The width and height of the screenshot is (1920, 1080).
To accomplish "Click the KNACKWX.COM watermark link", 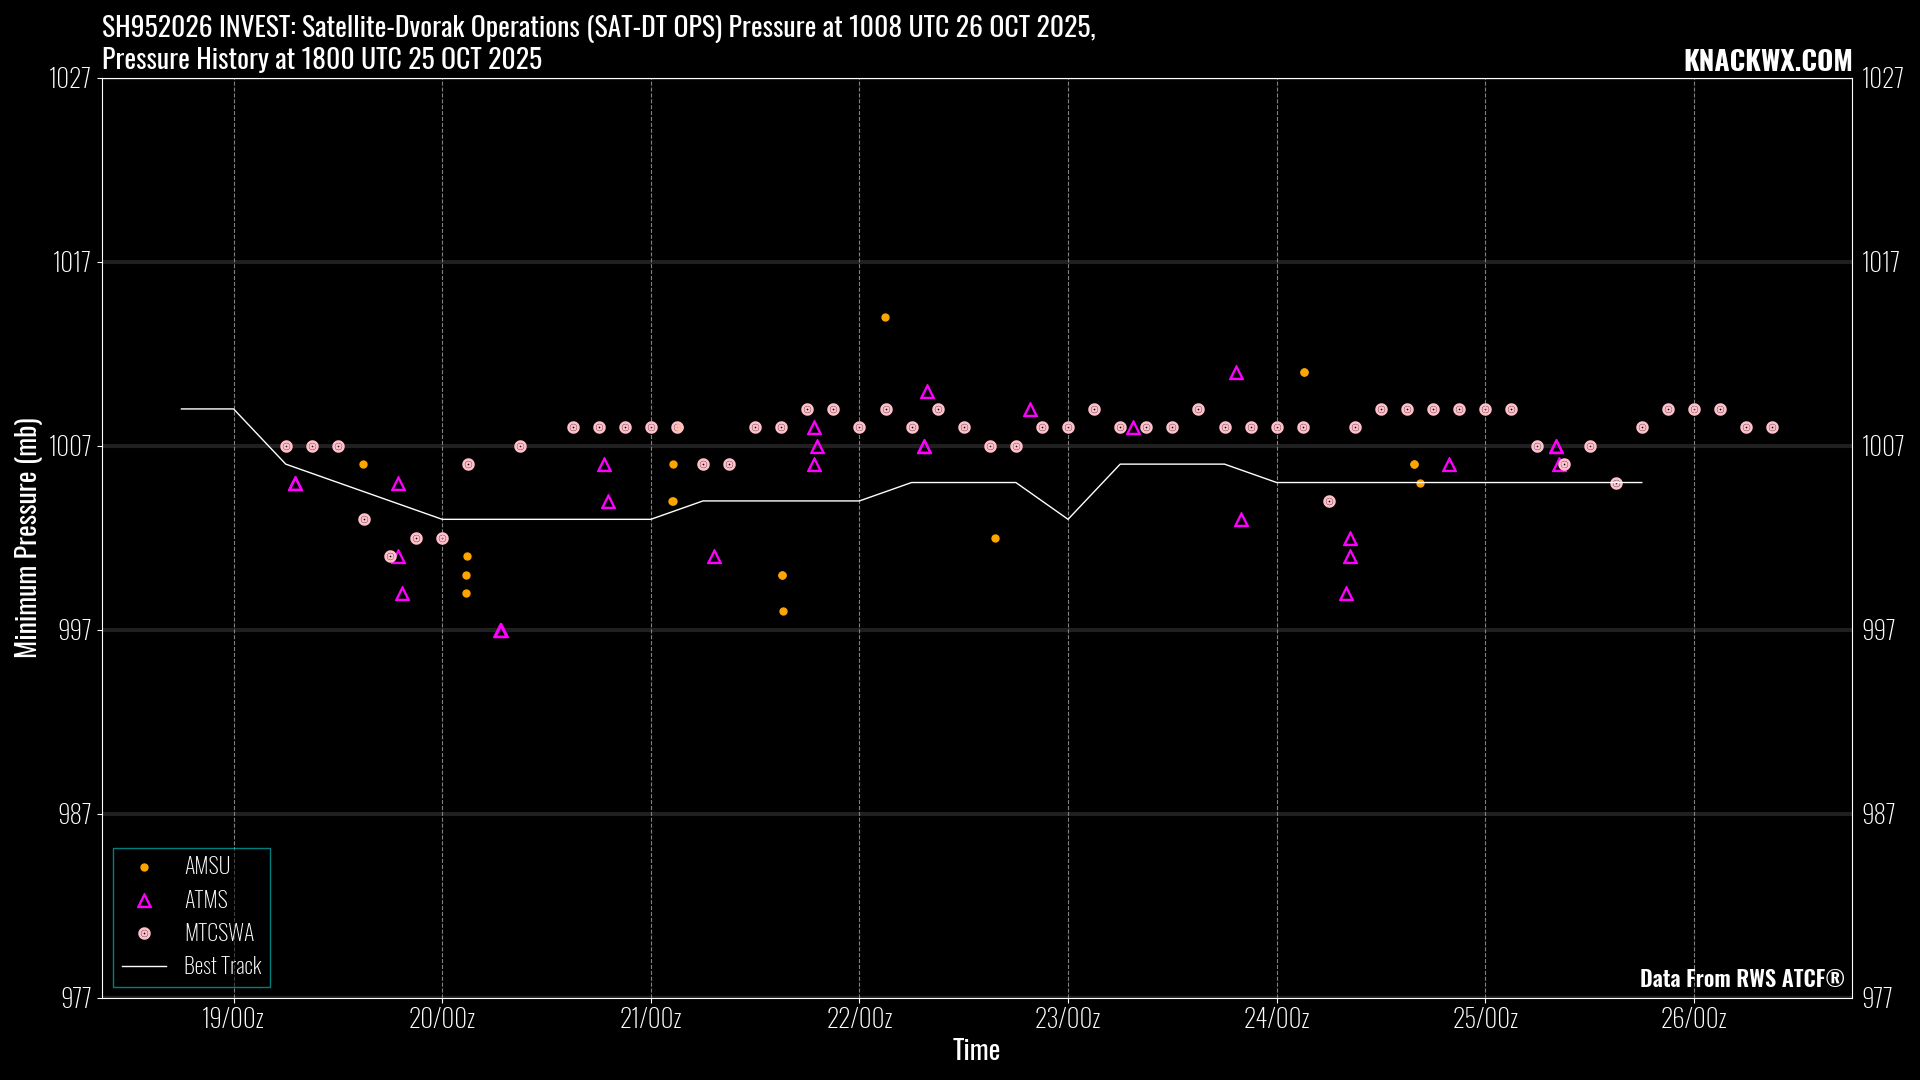I will (x=1767, y=61).
